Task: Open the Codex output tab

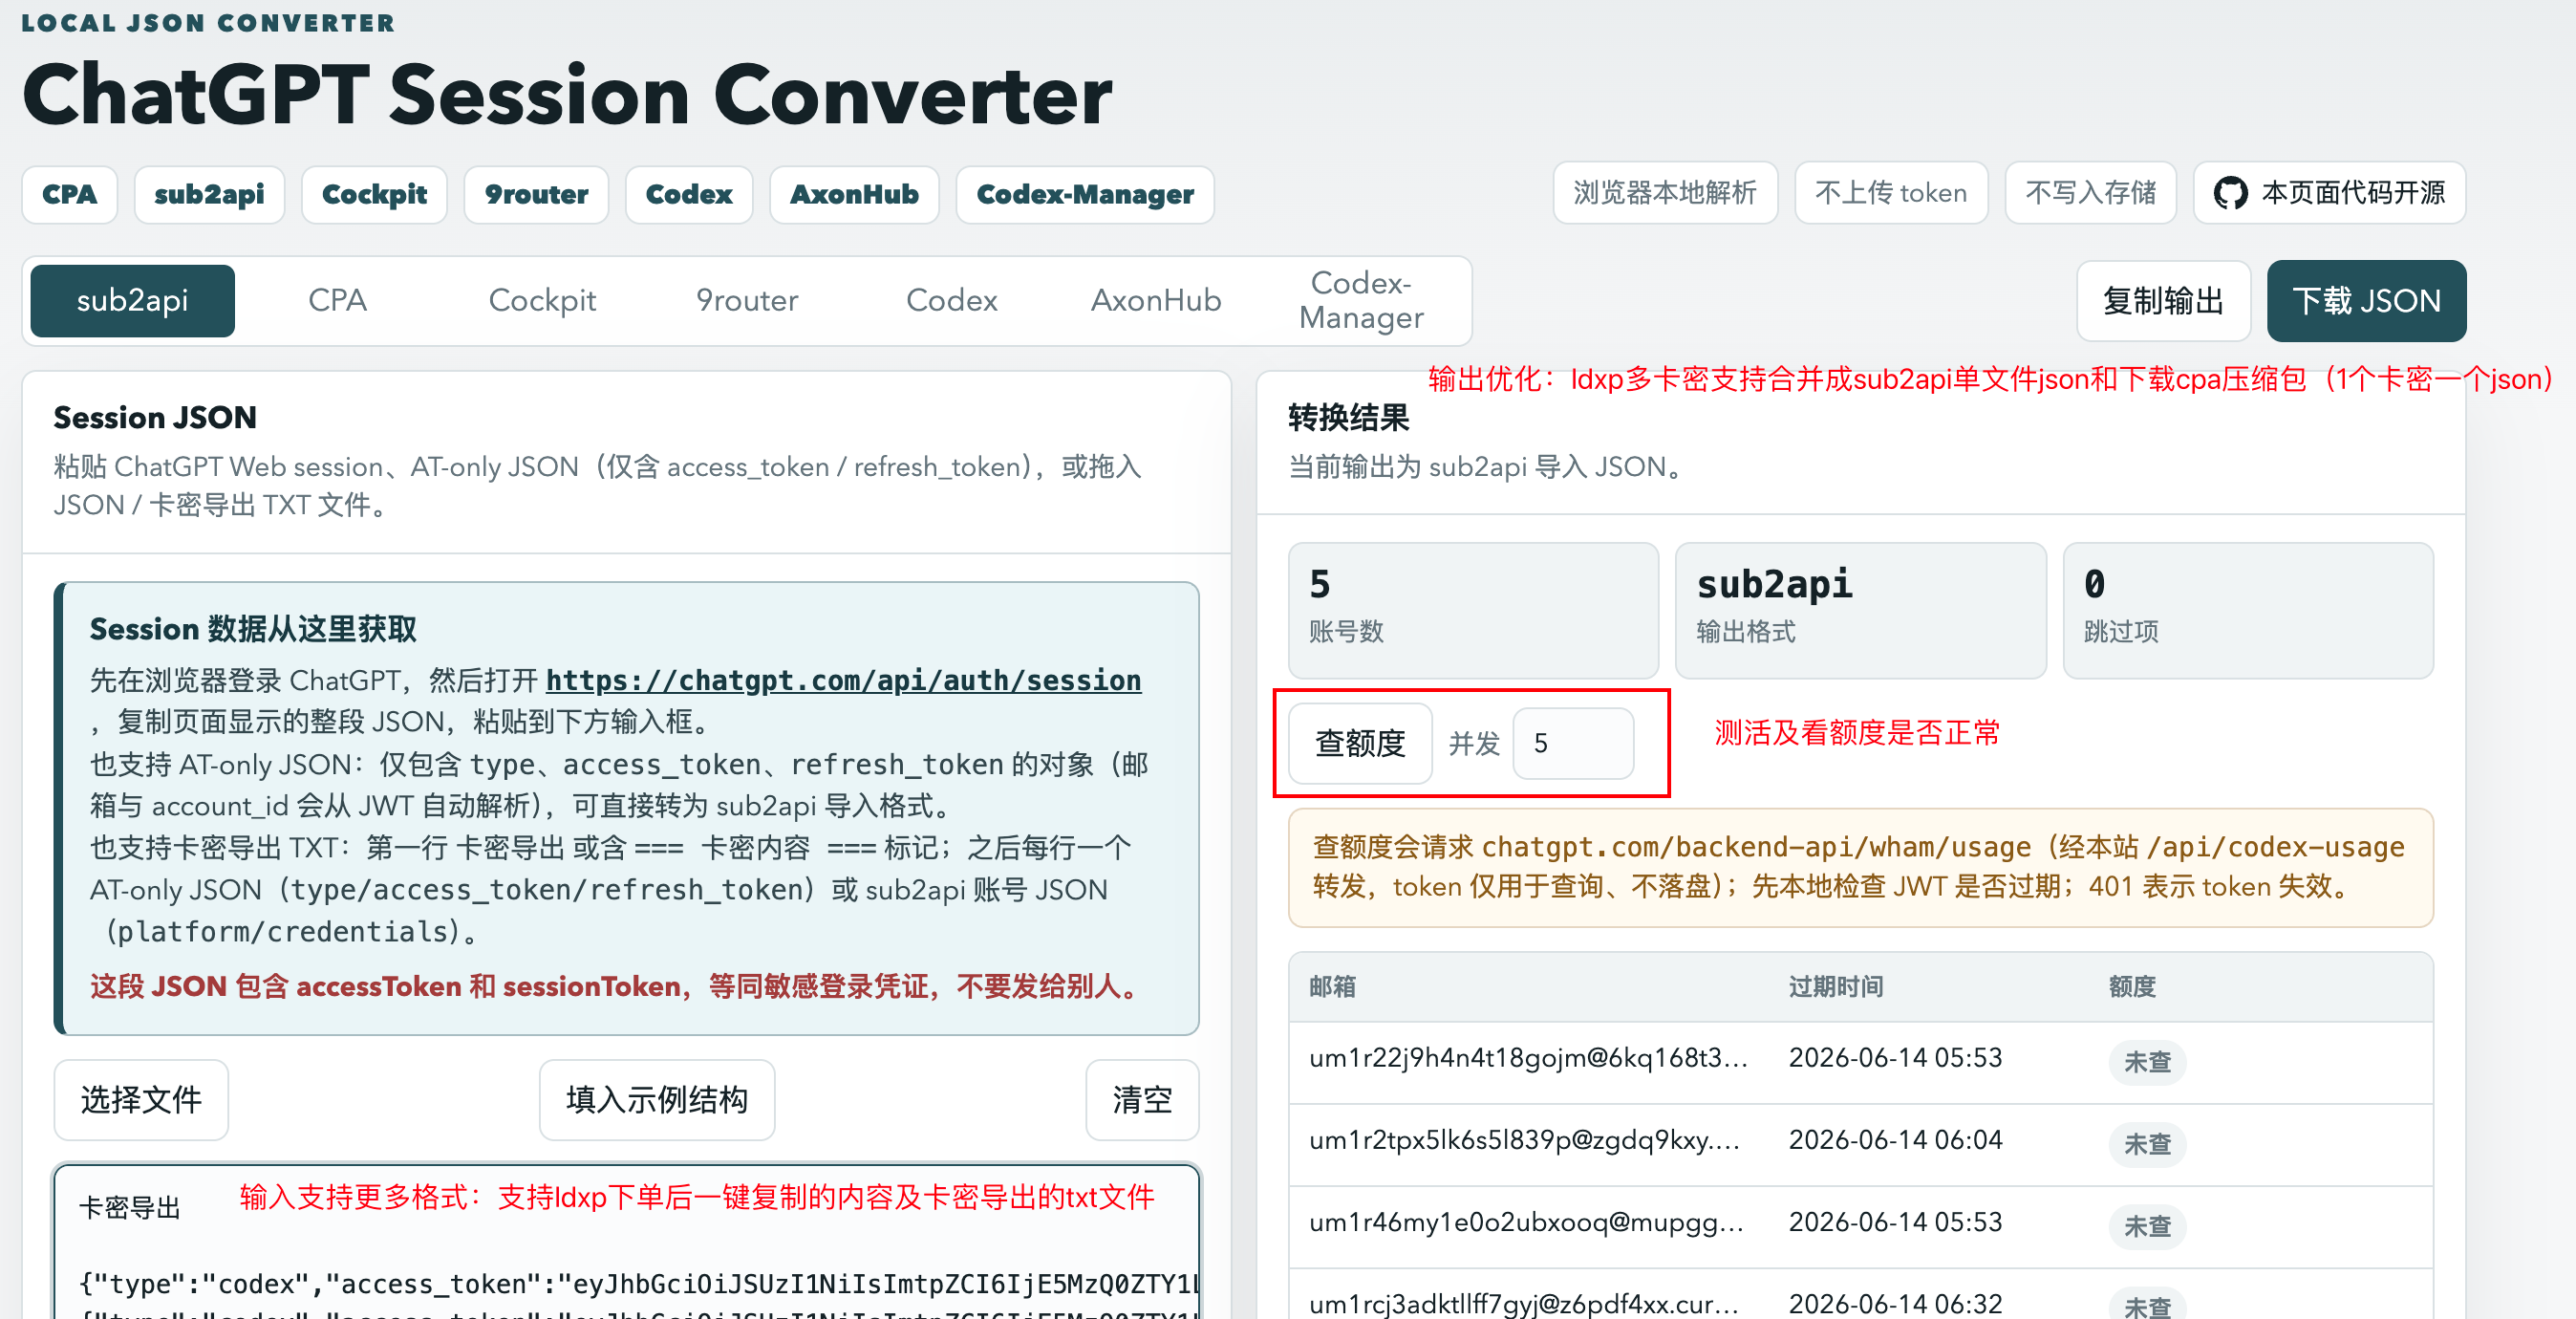Action: click(951, 300)
